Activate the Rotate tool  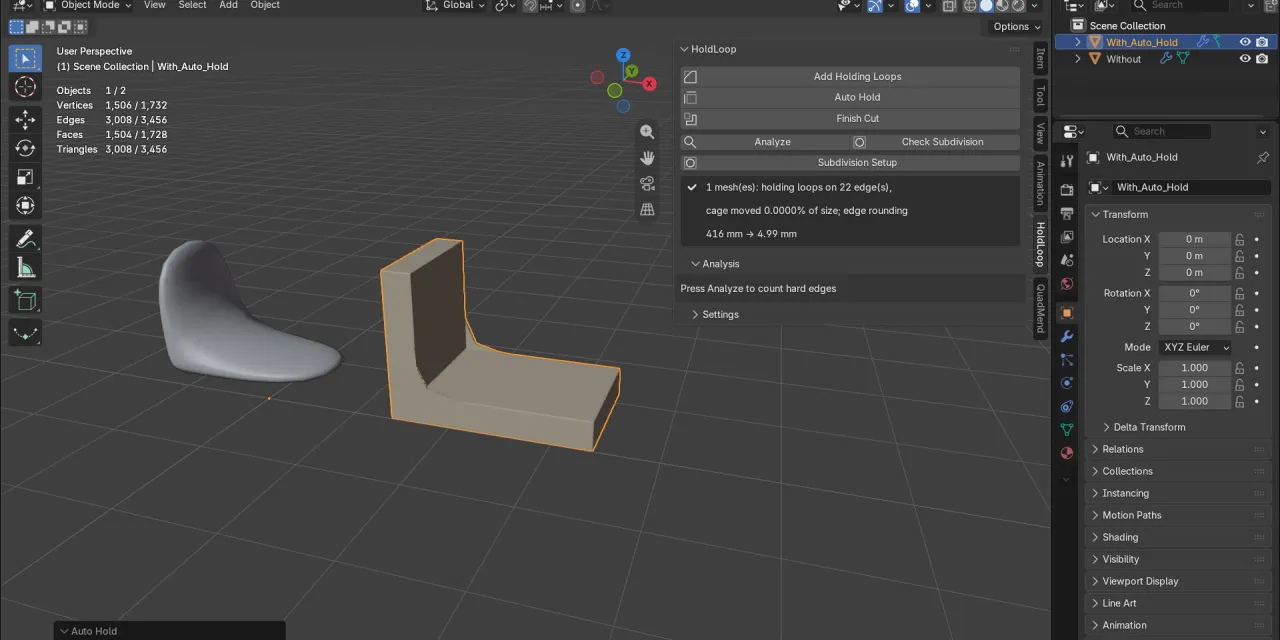(25, 148)
